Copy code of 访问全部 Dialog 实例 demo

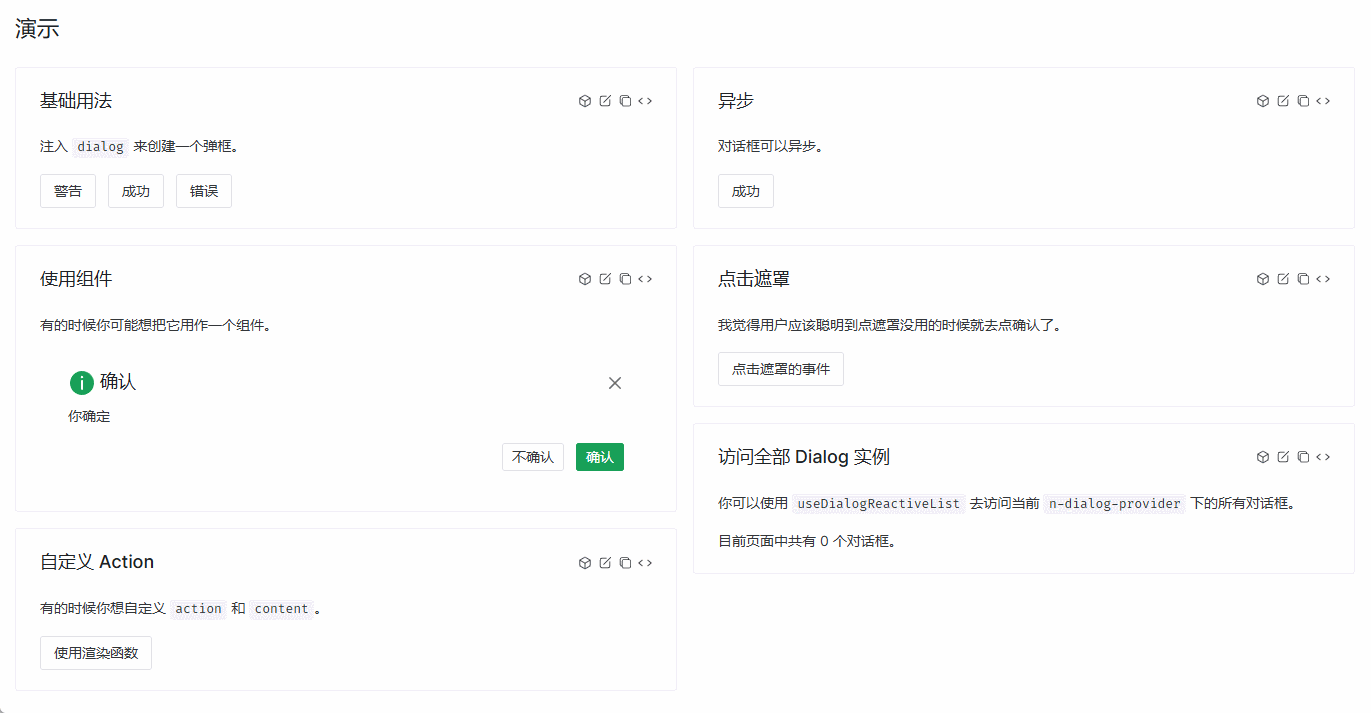pyautogui.click(x=1303, y=457)
